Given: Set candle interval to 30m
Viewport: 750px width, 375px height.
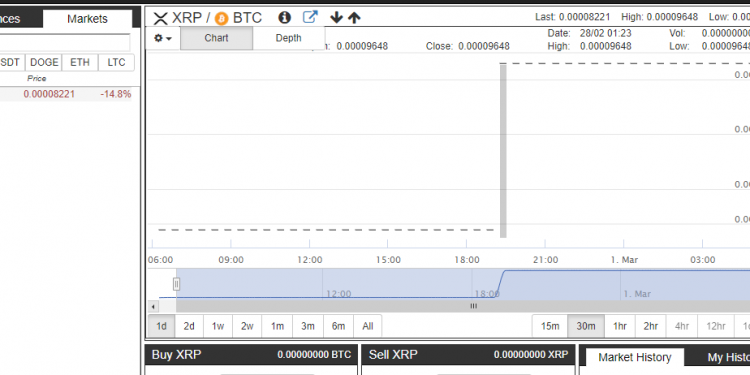Looking at the screenshot, I should (586, 326).
